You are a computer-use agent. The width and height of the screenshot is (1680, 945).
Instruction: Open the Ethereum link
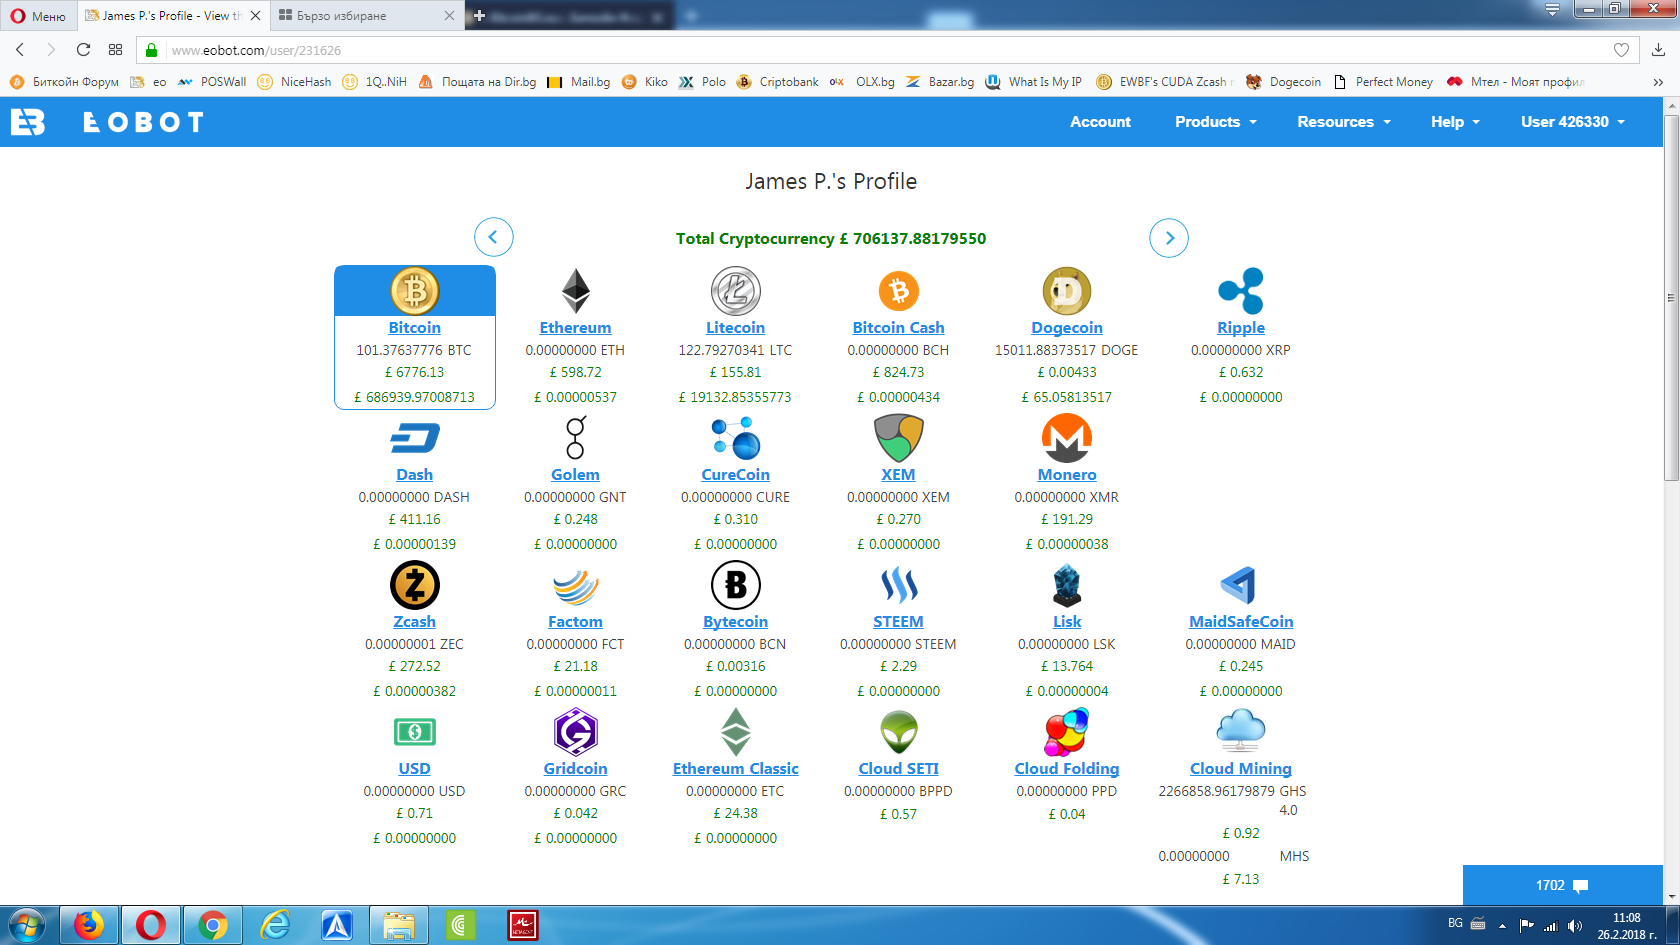(575, 328)
